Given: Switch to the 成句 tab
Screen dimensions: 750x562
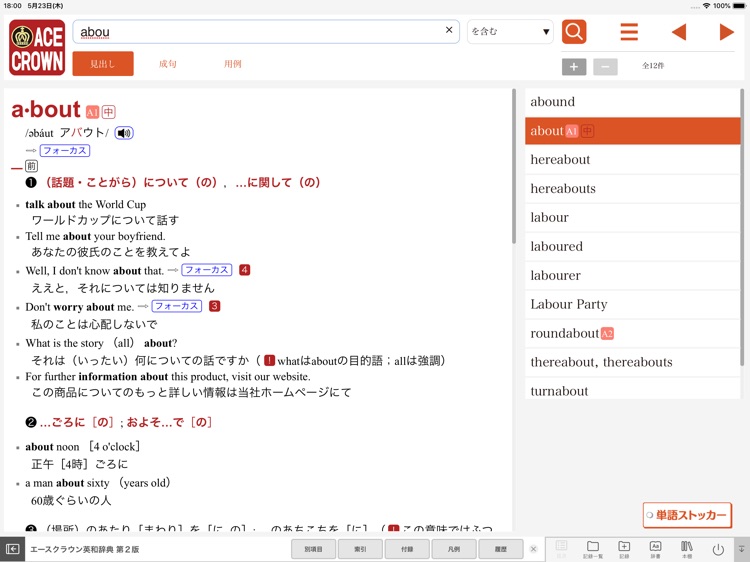Looking at the screenshot, I should click(167, 64).
